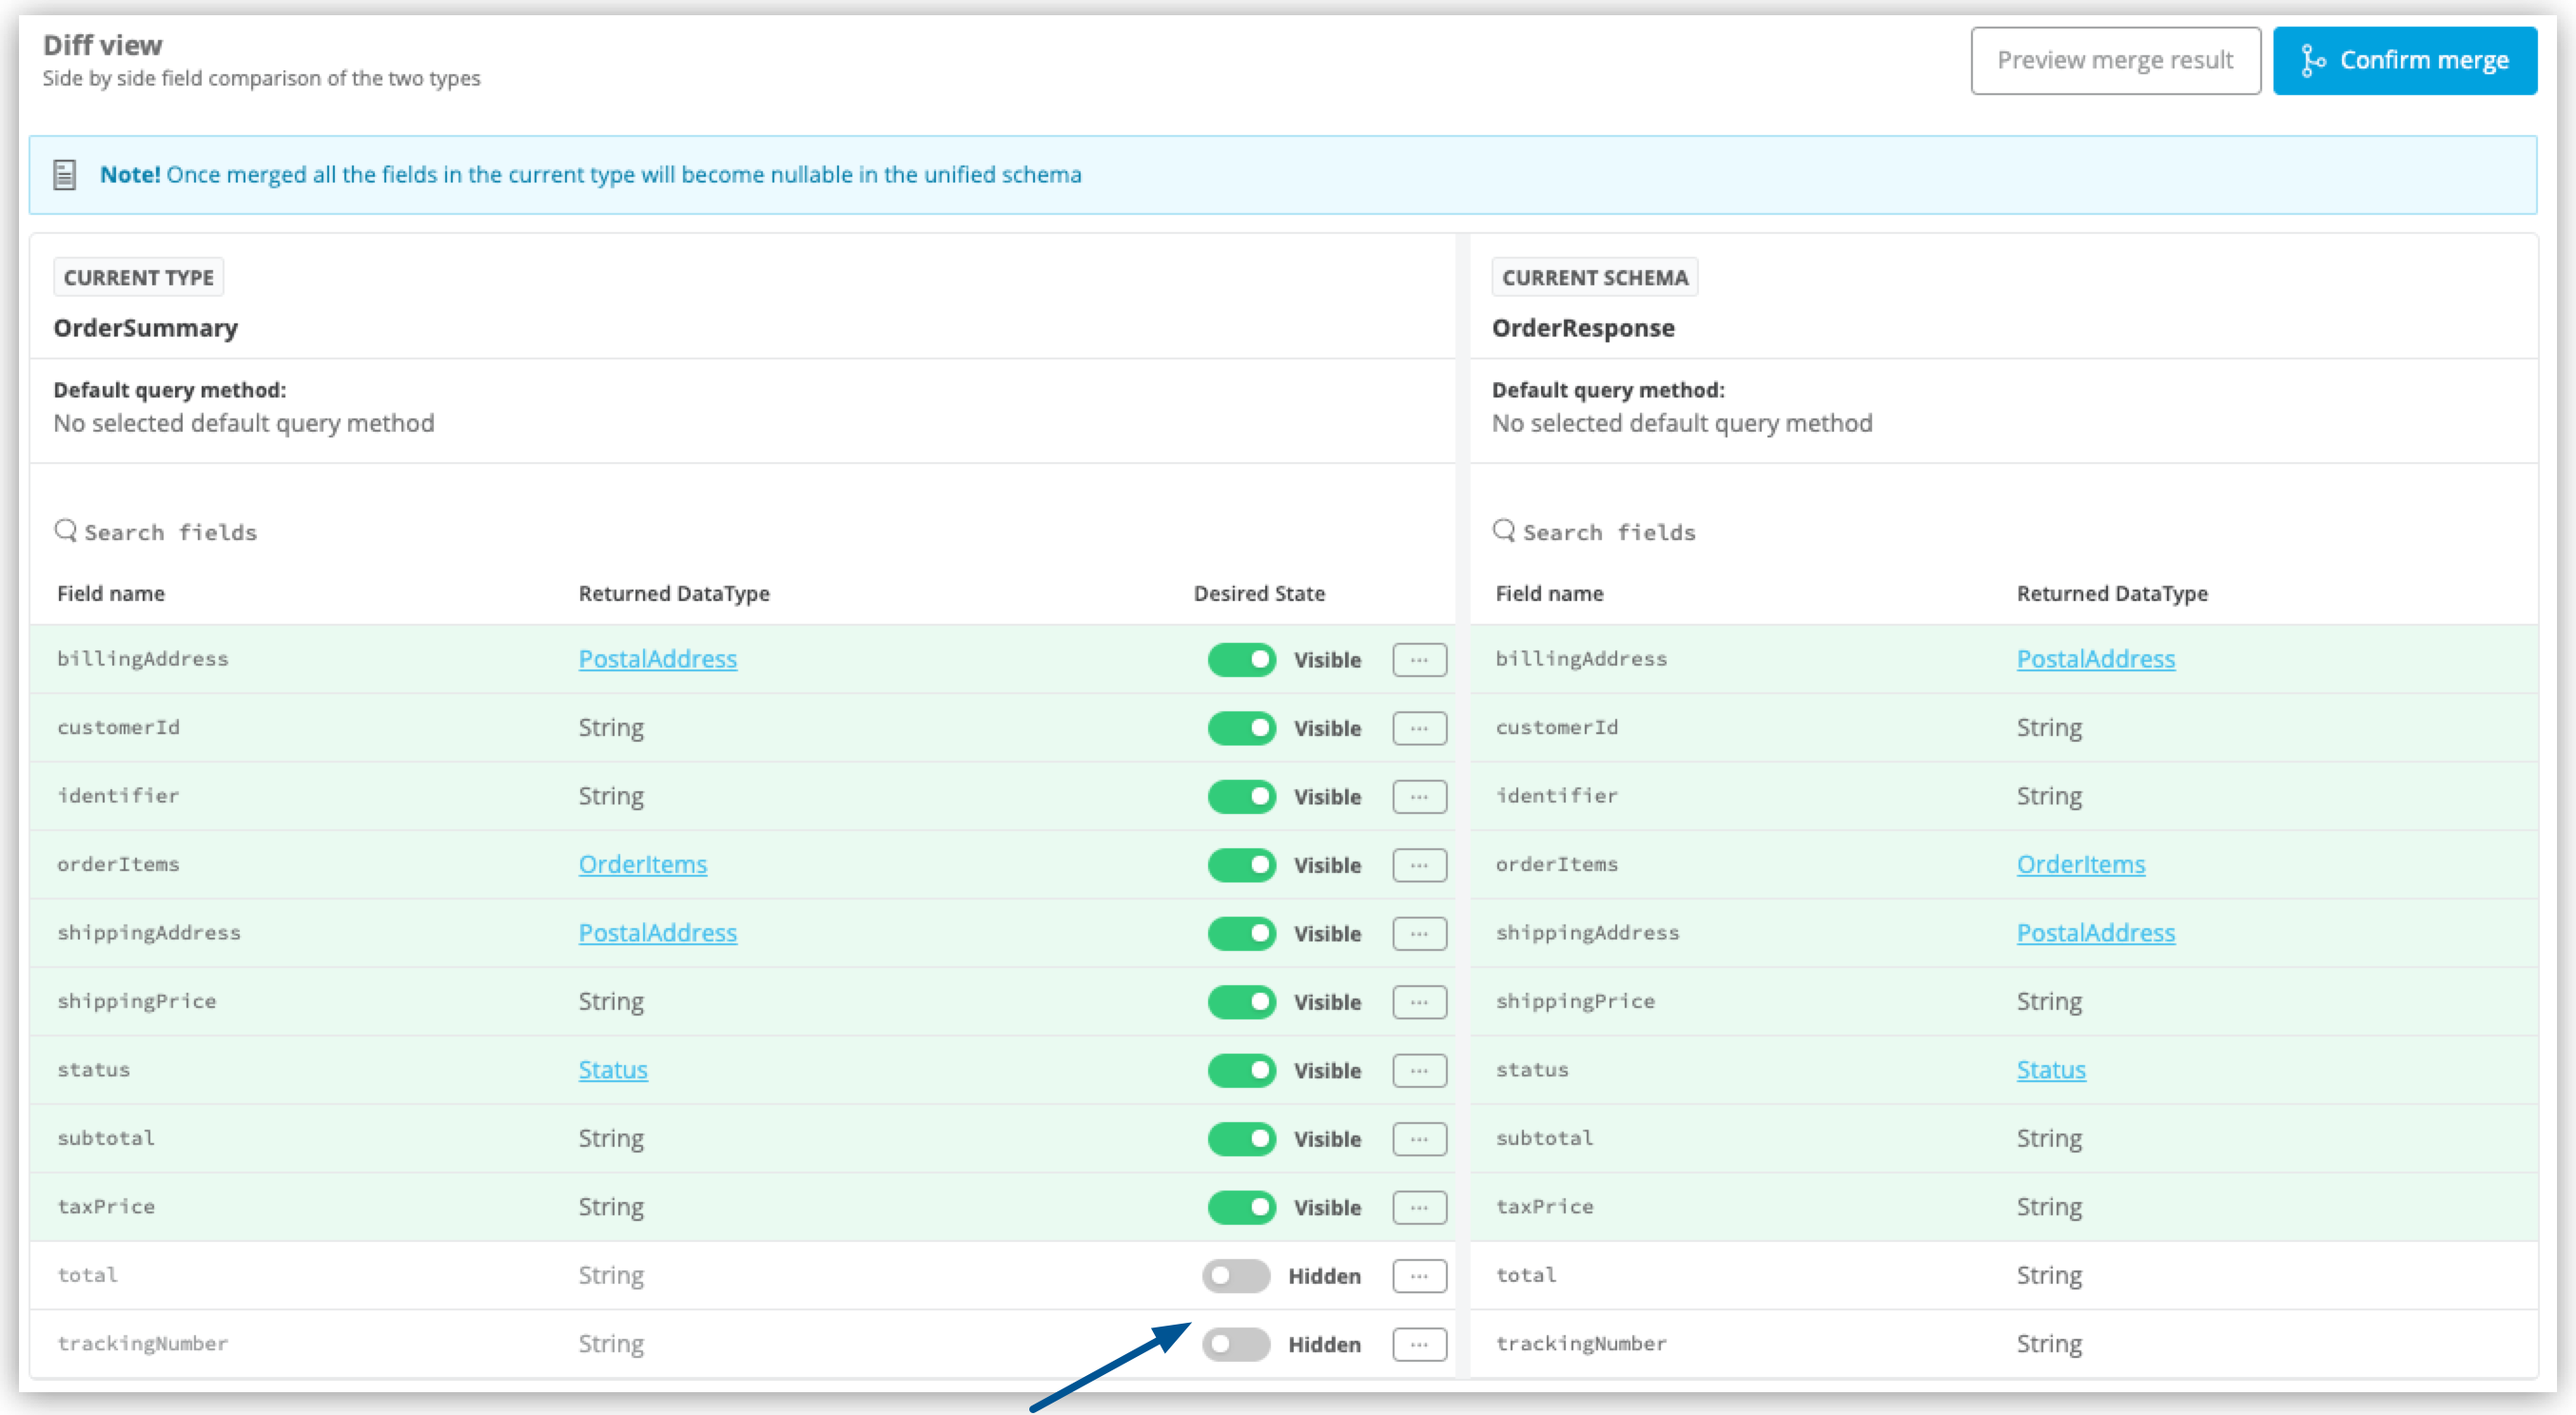Hide the customerId field
This screenshot has width=2576, height=1415.
click(x=1242, y=728)
